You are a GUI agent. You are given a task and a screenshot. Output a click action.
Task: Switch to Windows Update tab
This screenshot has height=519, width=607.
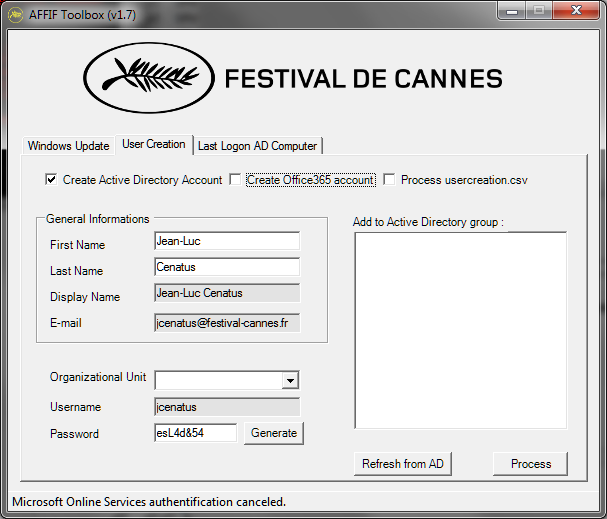(x=69, y=146)
